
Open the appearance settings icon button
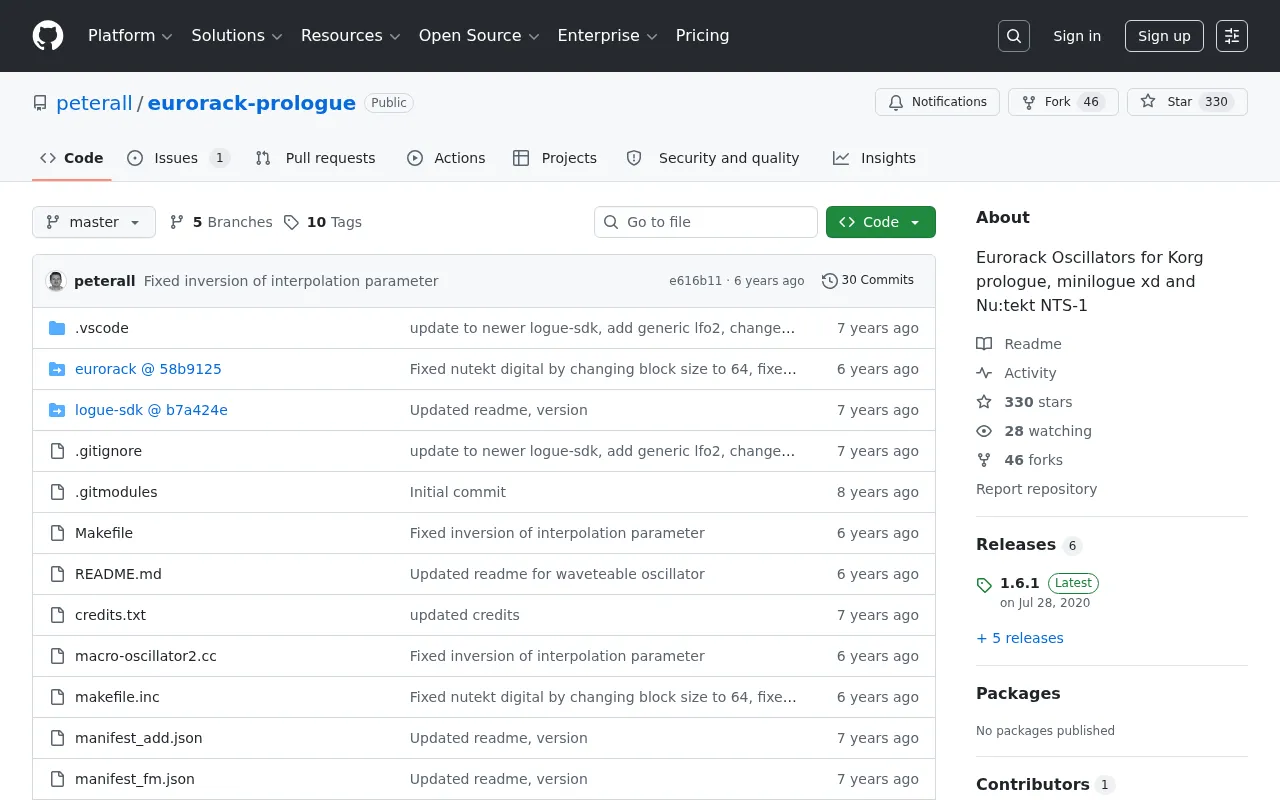click(x=1232, y=36)
